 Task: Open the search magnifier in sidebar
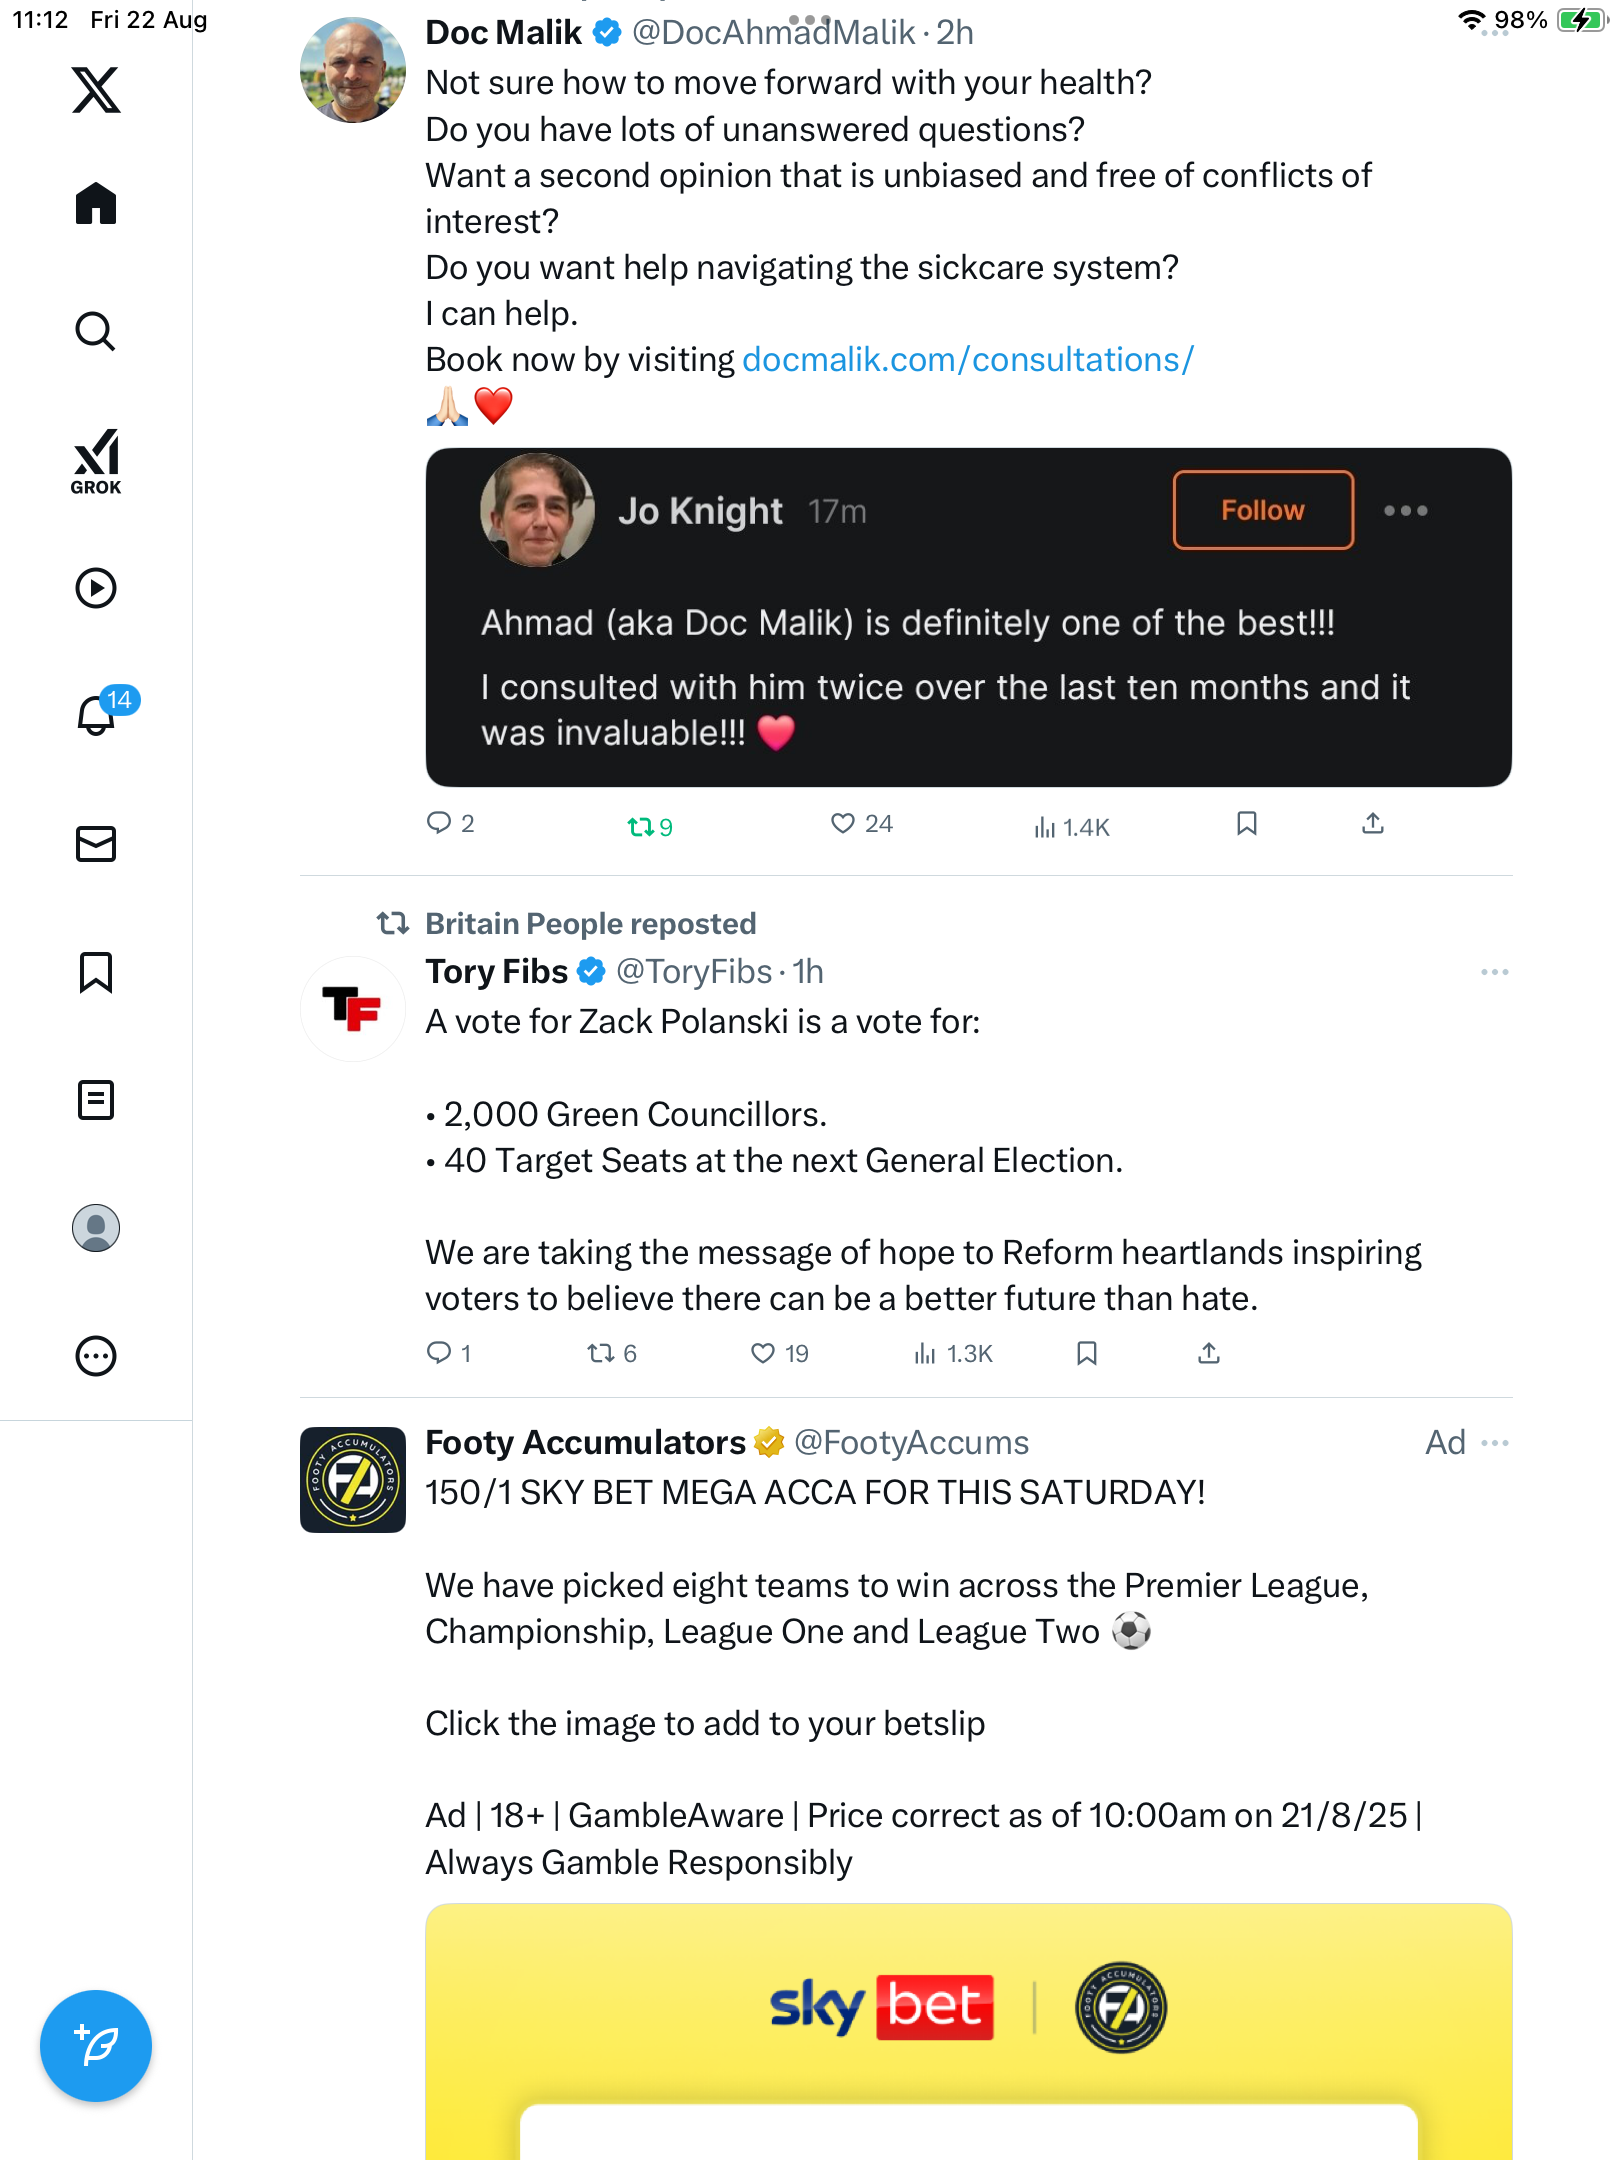(96, 332)
